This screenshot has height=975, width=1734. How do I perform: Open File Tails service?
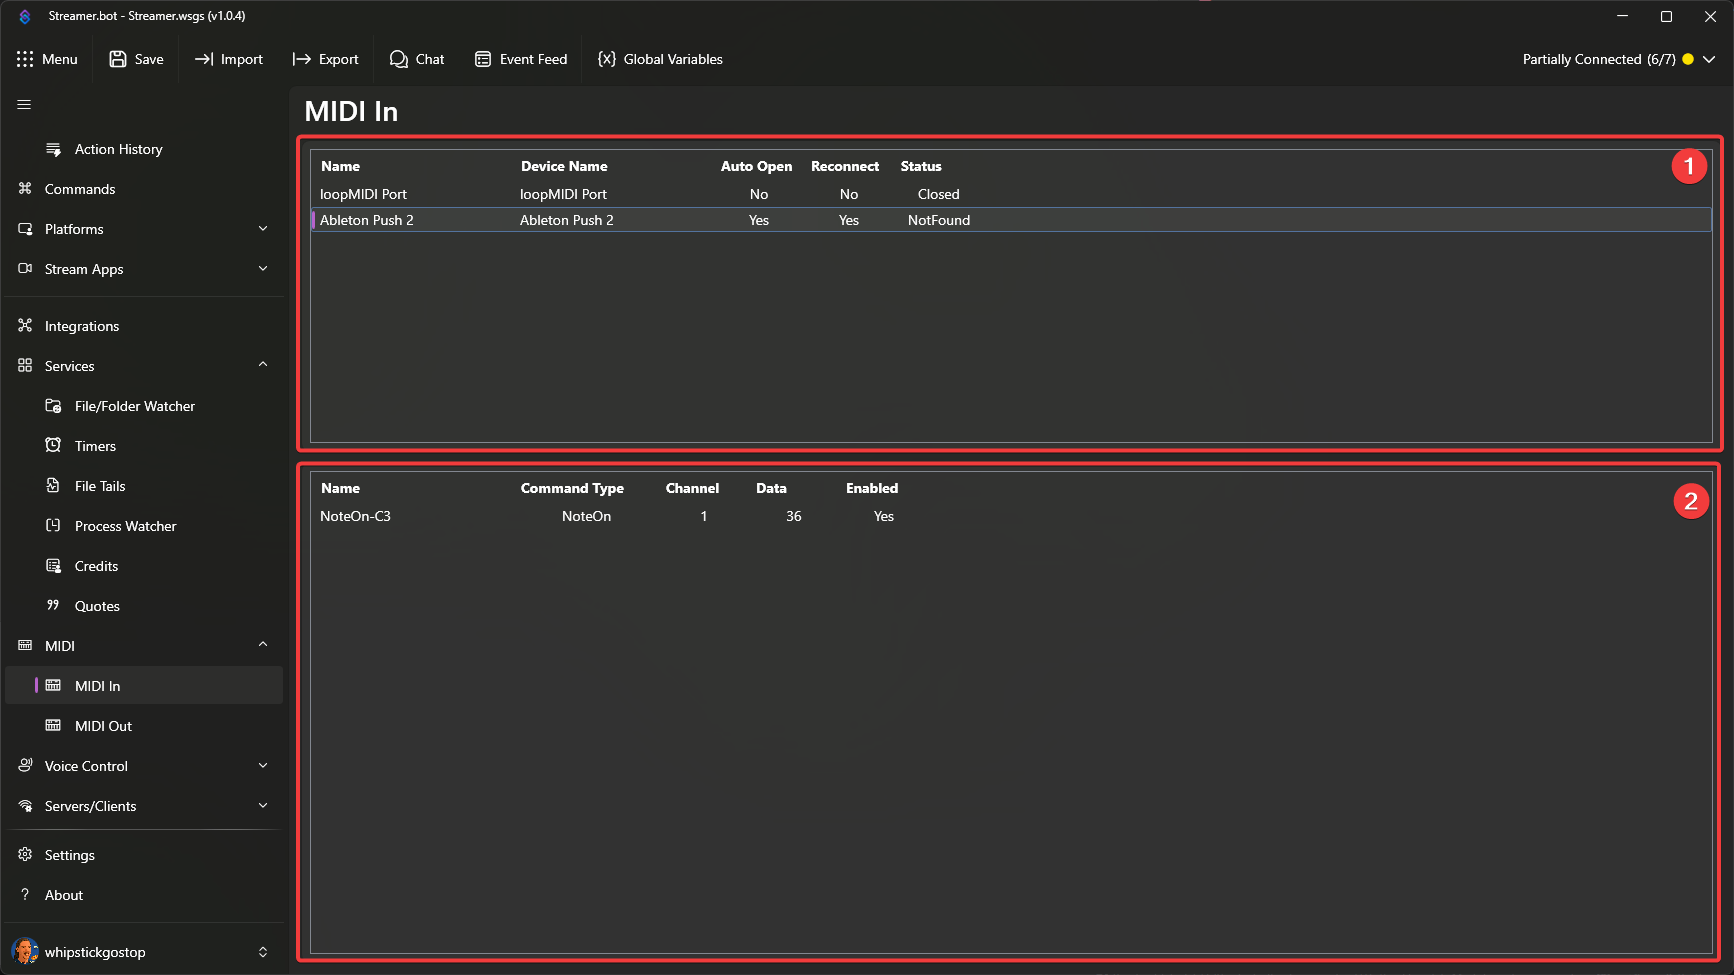tap(100, 486)
